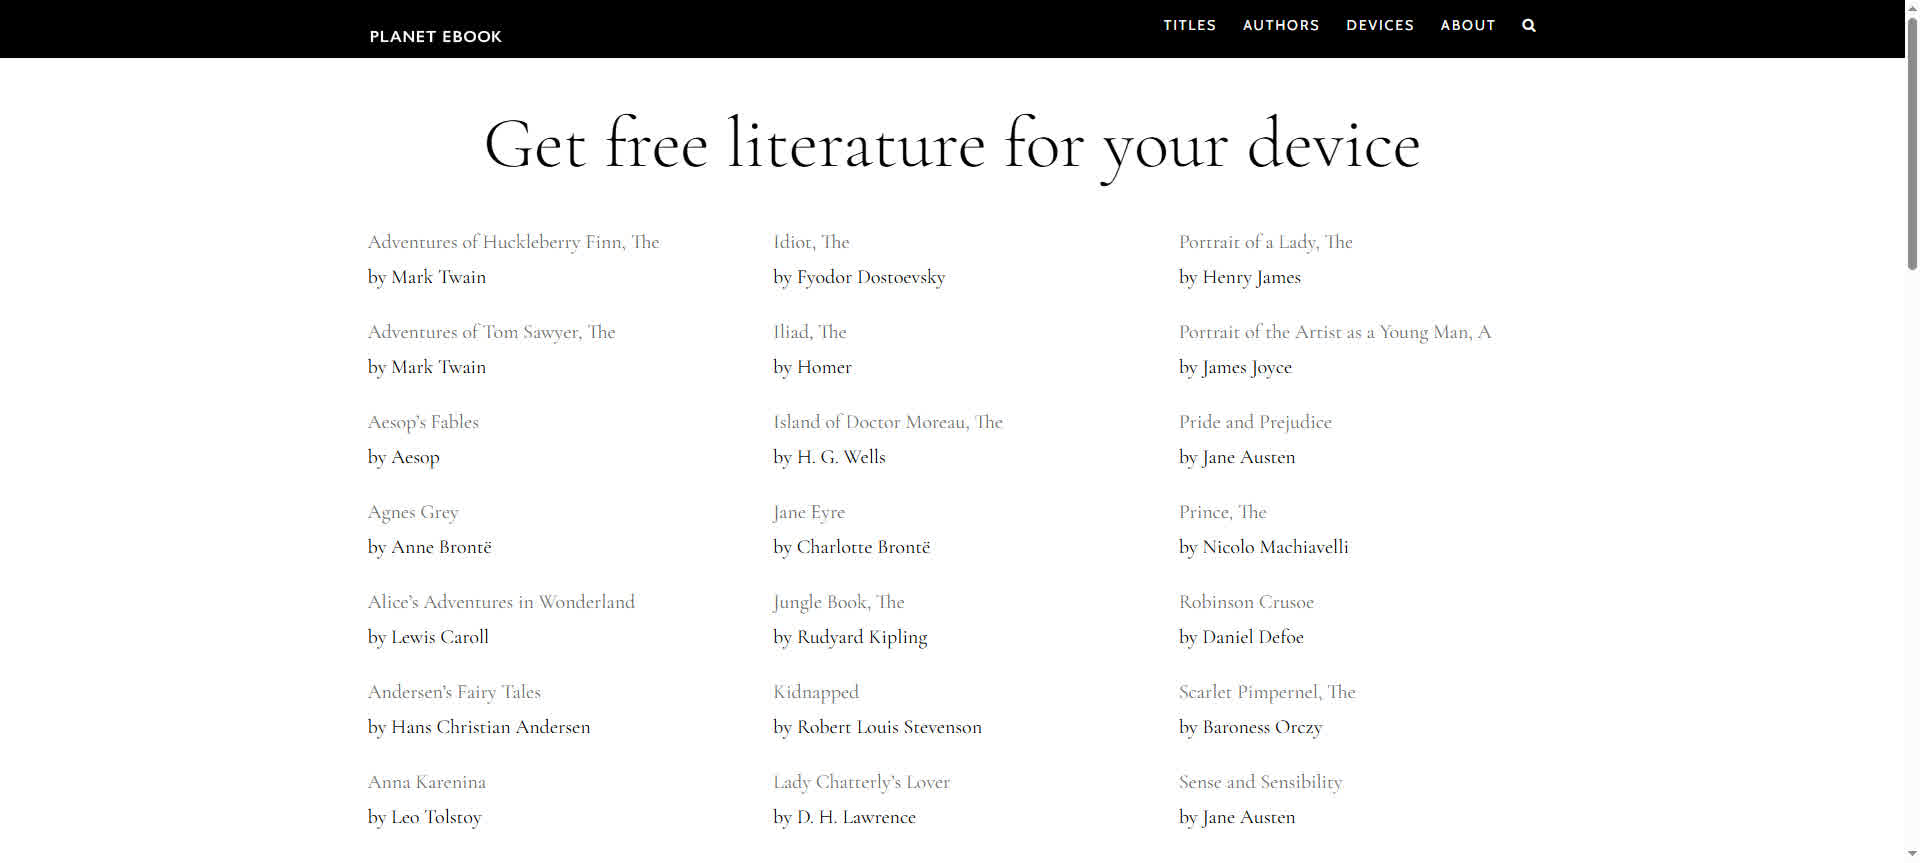The height and width of the screenshot is (863, 1920).
Task: Open Aesop's Fables title
Action: coord(424,422)
